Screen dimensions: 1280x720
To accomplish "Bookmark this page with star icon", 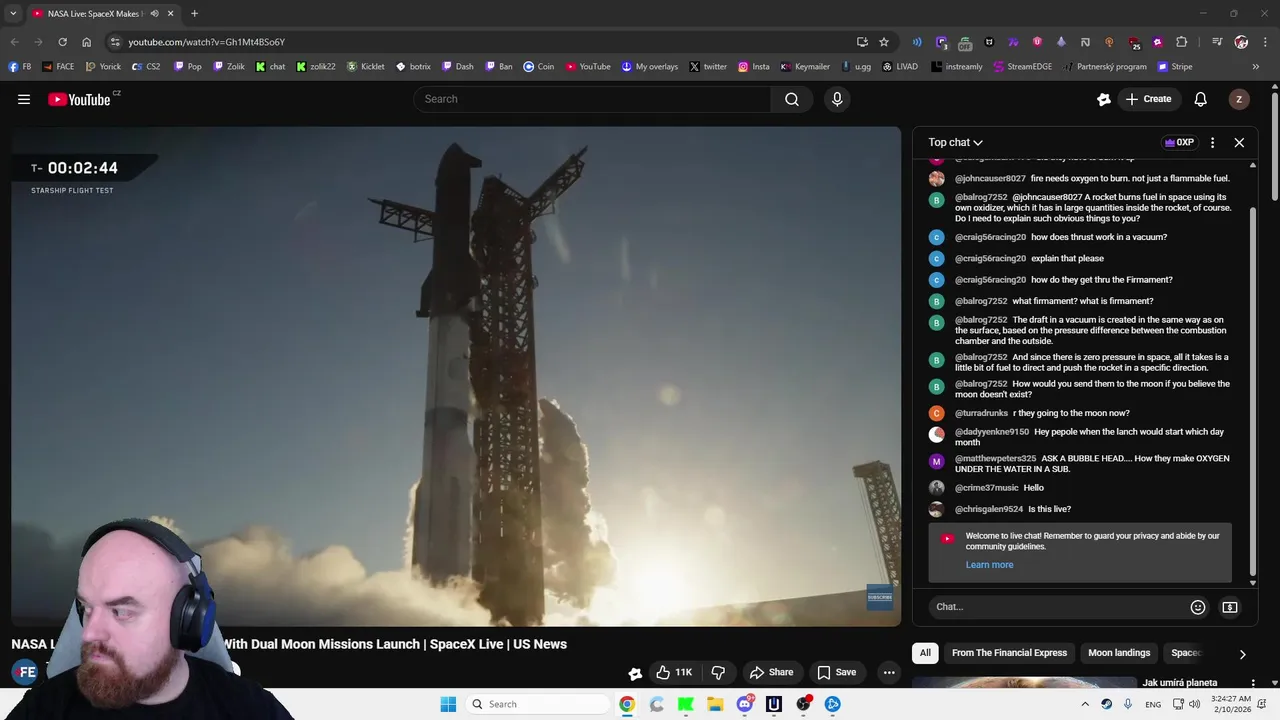I will pyautogui.click(x=884, y=42).
